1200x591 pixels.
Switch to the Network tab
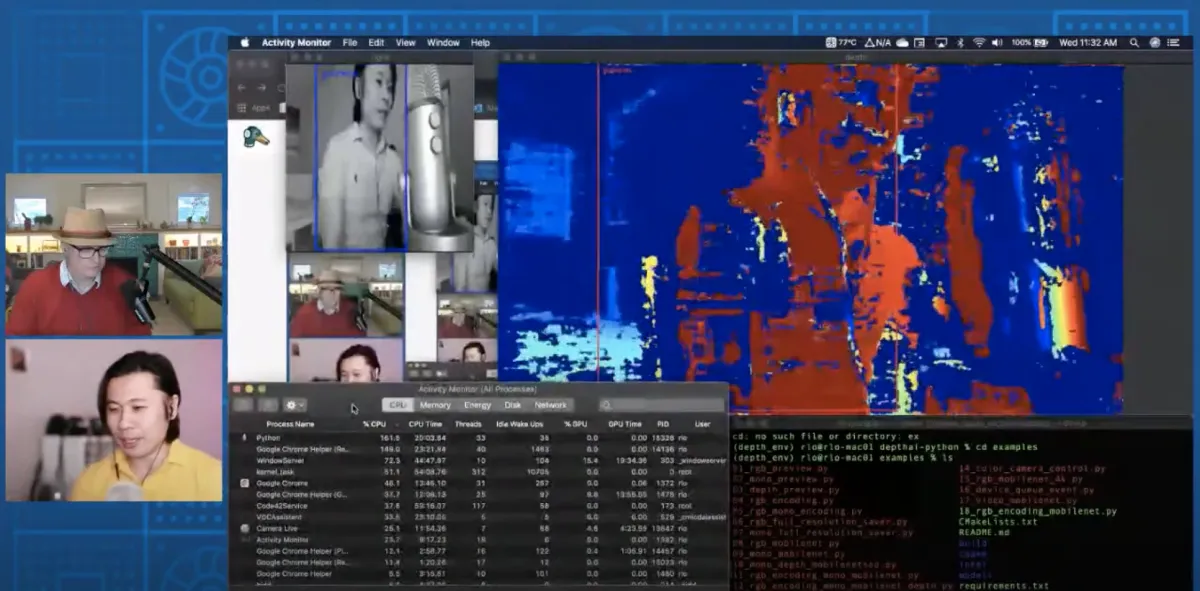tap(551, 405)
